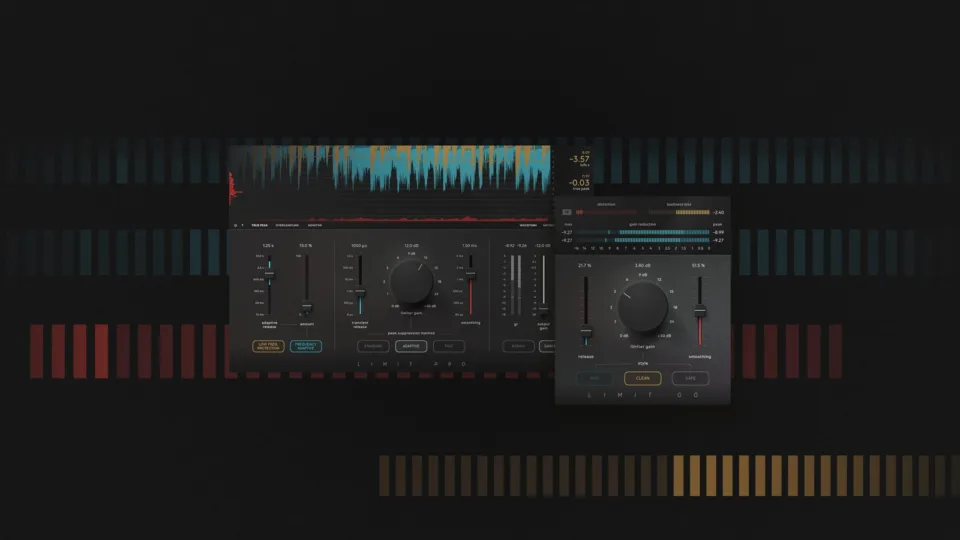Click the 21.7 % release value in Limit Go
This screenshot has height=540, width=960.
[585, 266]
